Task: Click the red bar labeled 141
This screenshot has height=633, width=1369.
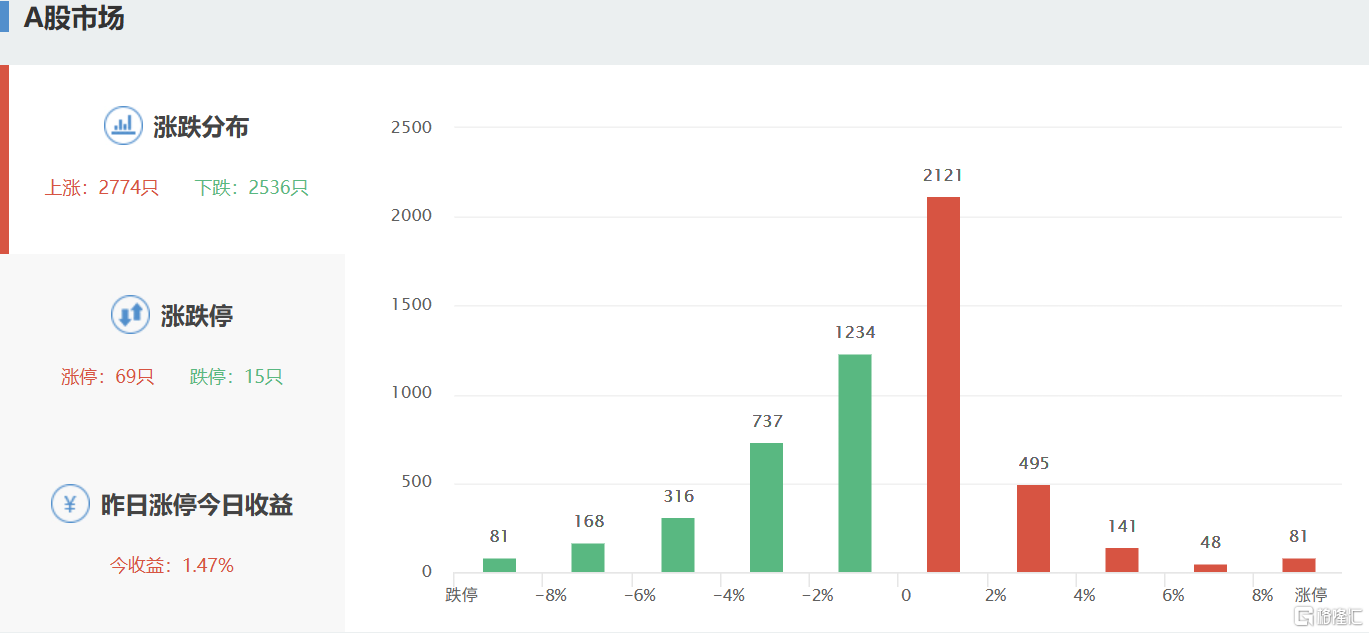Action: pyautogui.click(x=1122, y=560)
